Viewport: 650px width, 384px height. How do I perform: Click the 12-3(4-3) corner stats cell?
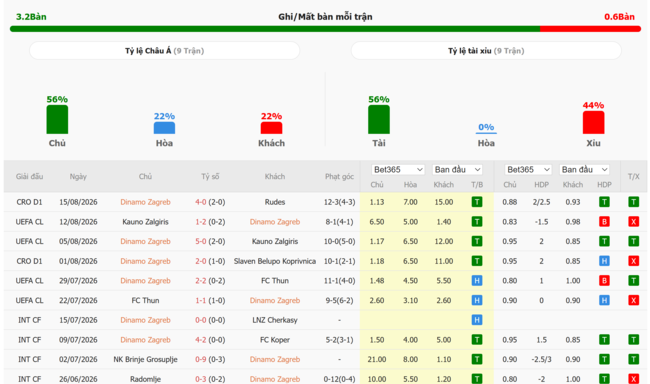pos(340,202)
